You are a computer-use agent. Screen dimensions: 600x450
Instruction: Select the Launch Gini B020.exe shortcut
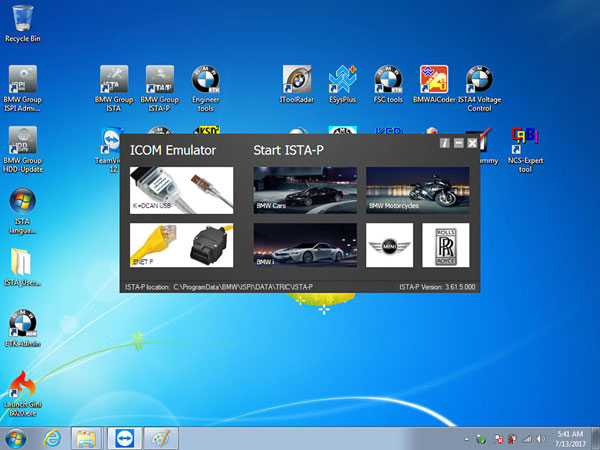click(23, 394)
